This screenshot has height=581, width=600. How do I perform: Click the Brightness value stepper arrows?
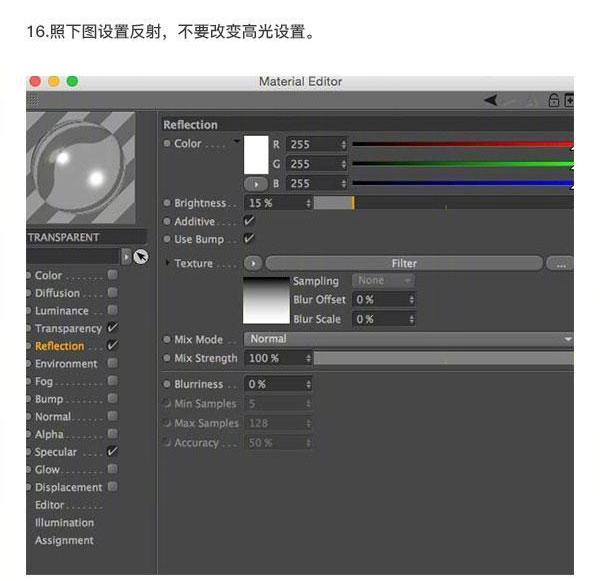tap(308, 203)
